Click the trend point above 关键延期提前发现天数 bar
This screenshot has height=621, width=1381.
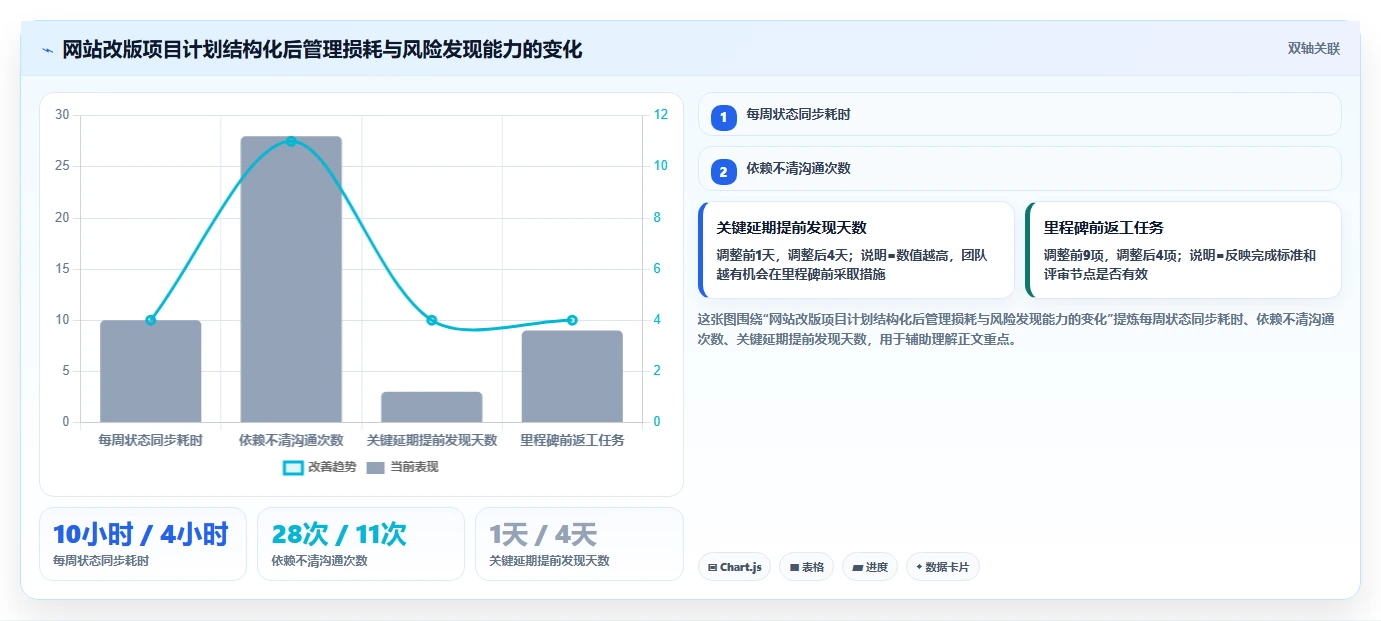[432, 320]
